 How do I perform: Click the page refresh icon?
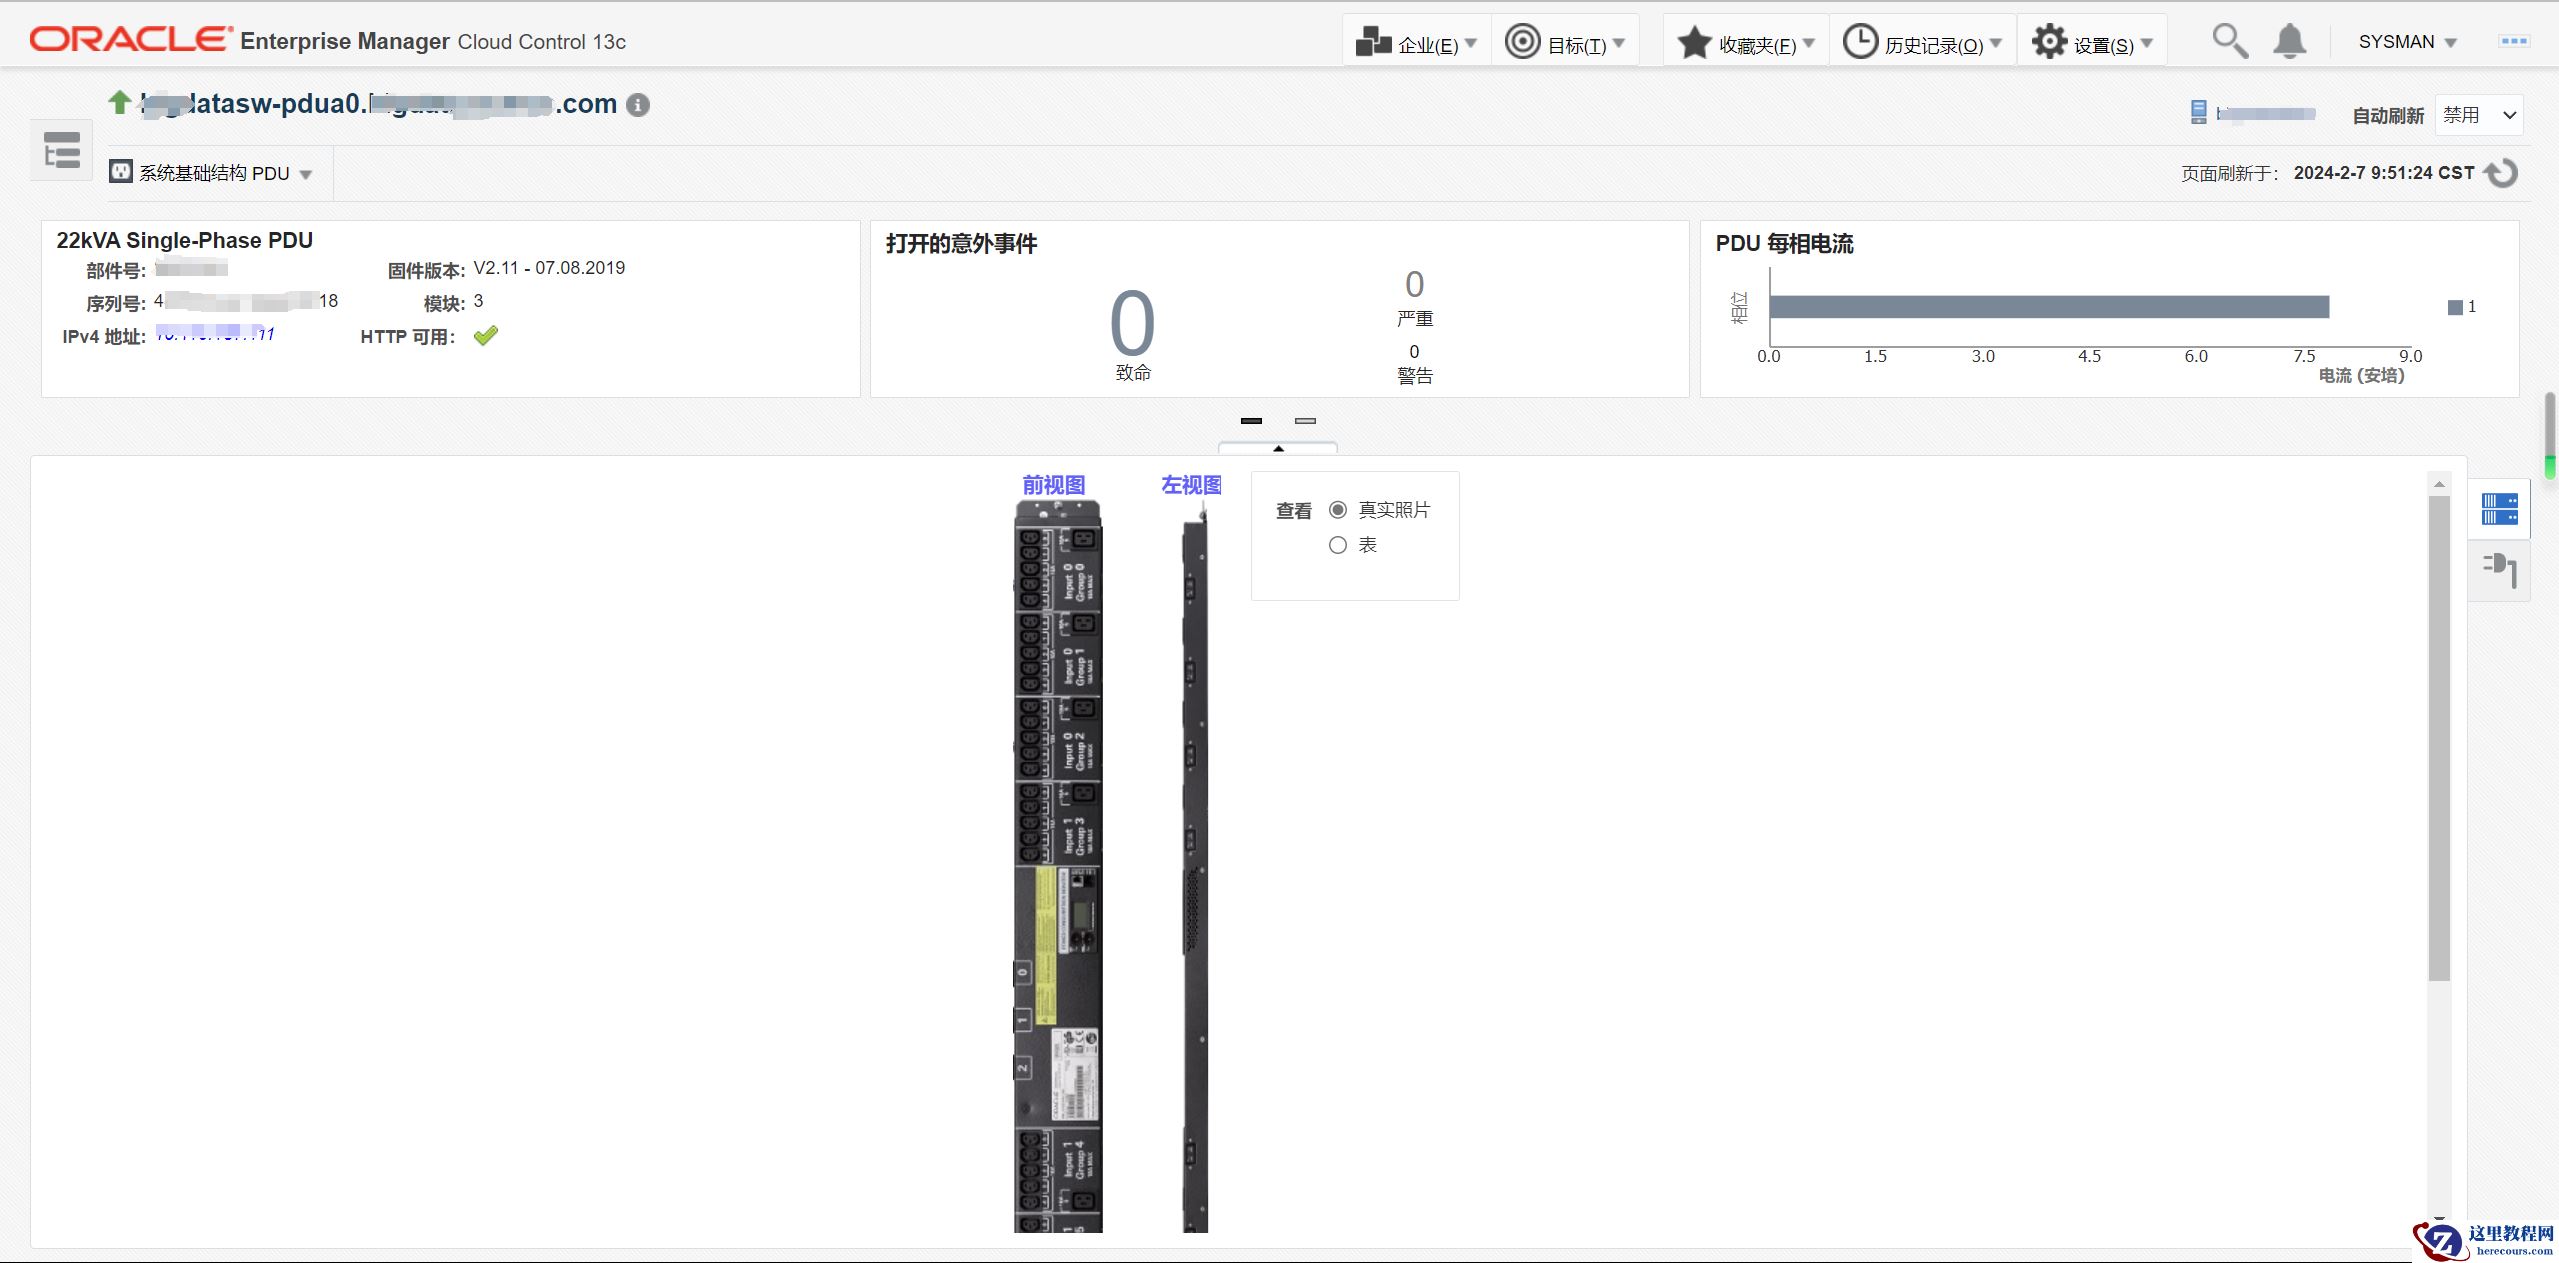point(2503,173)
